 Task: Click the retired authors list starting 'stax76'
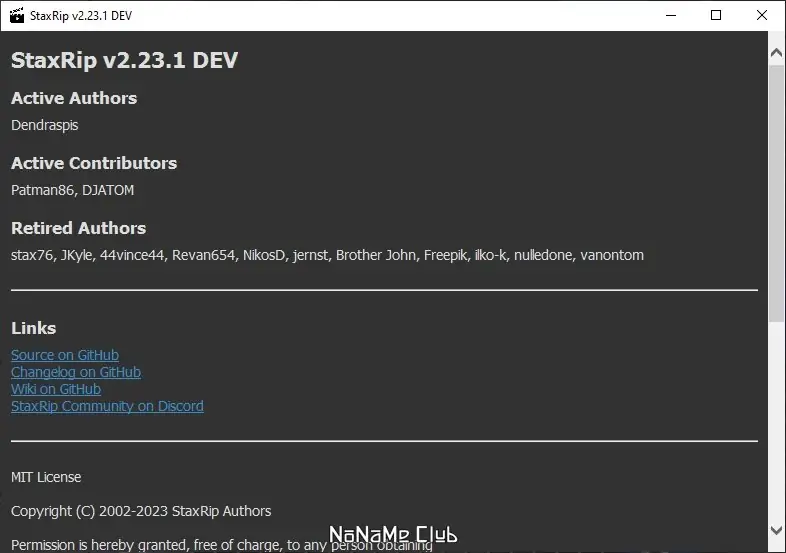pos(327,255)
